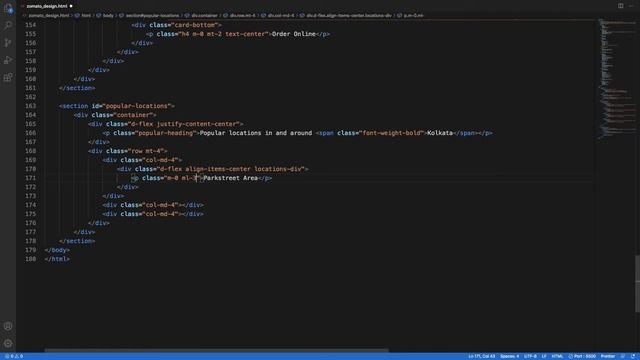Click the horizontal scrollbar at bottom
640x360 pixels.
coord(216,350)
